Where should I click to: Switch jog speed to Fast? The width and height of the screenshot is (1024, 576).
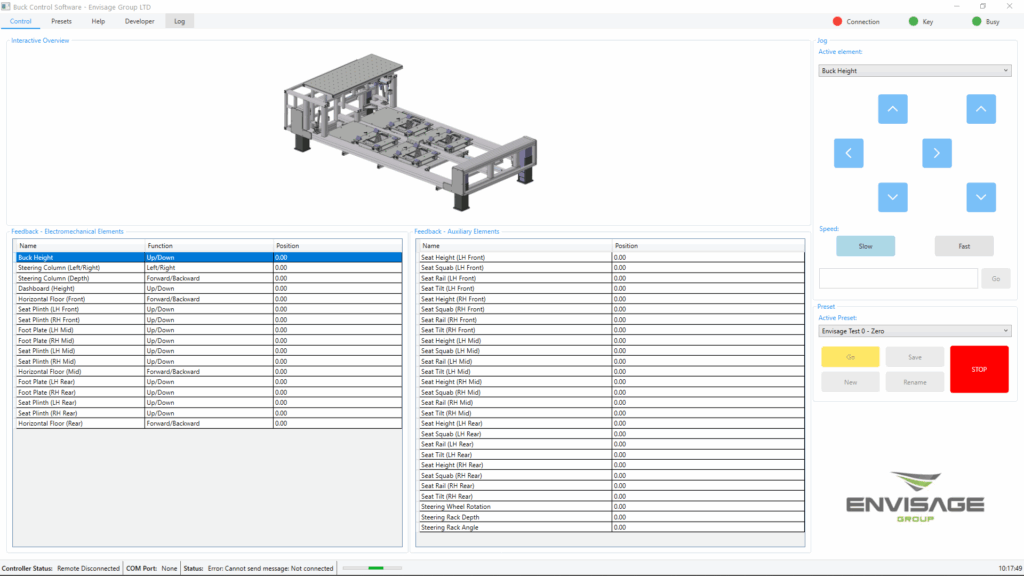963,245
